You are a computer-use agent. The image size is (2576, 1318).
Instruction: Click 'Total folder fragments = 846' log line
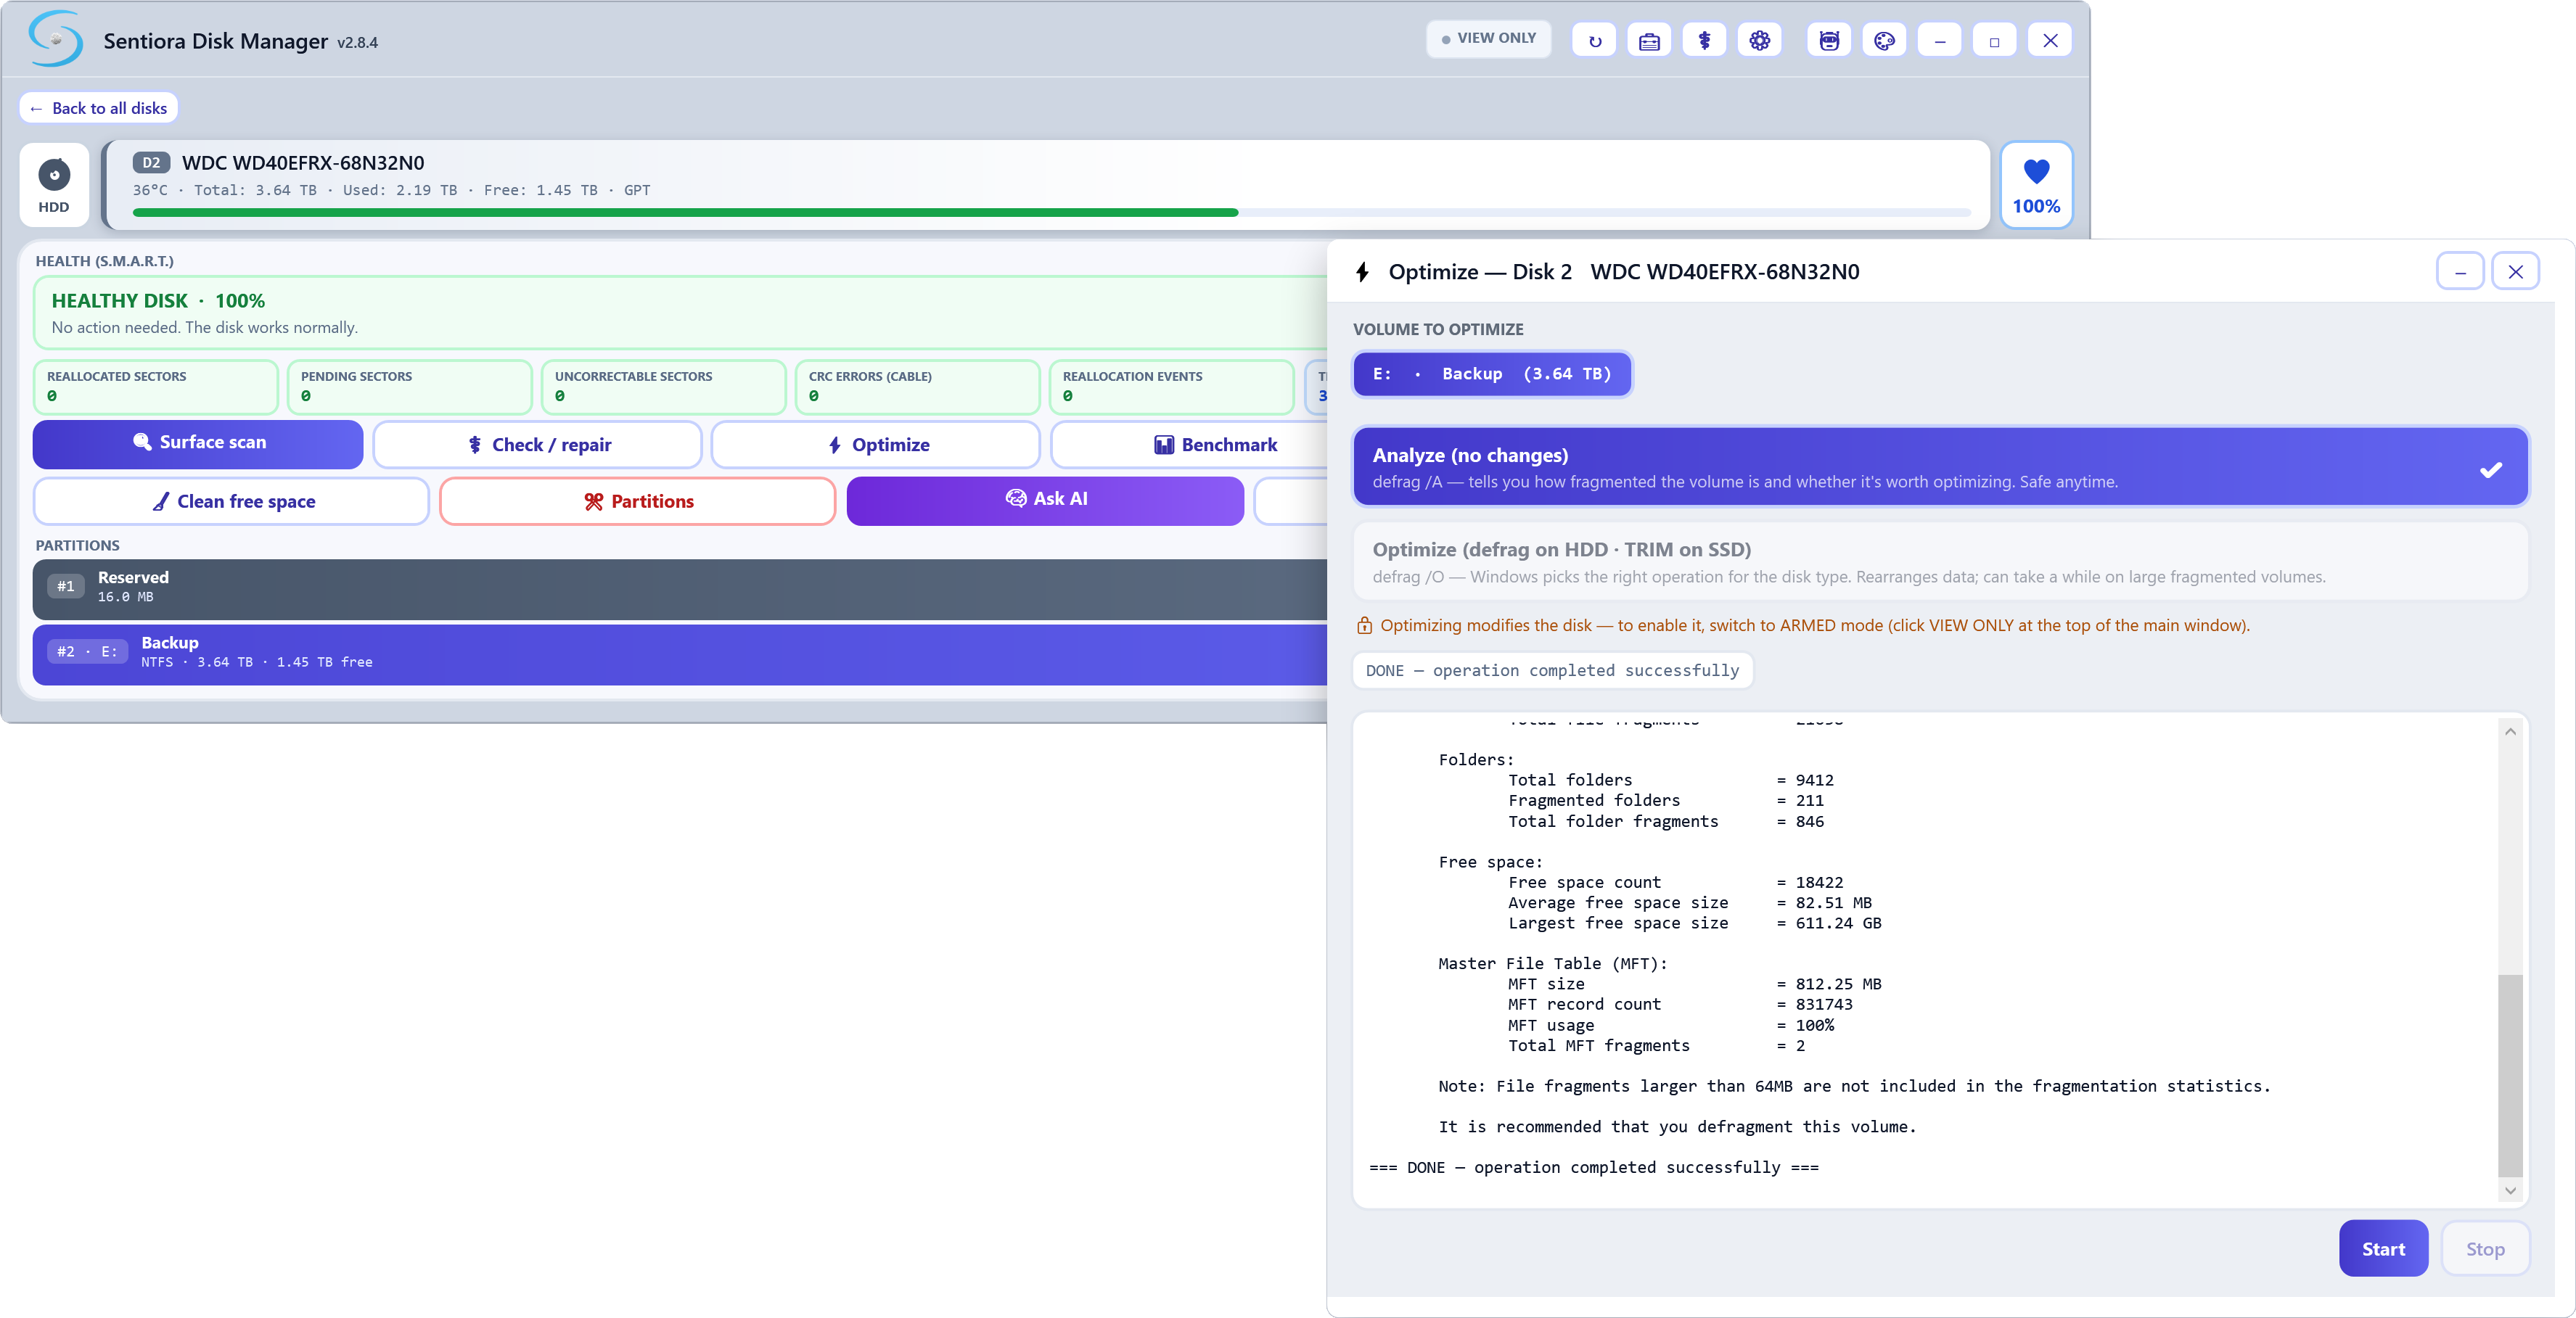(1665, 821)
